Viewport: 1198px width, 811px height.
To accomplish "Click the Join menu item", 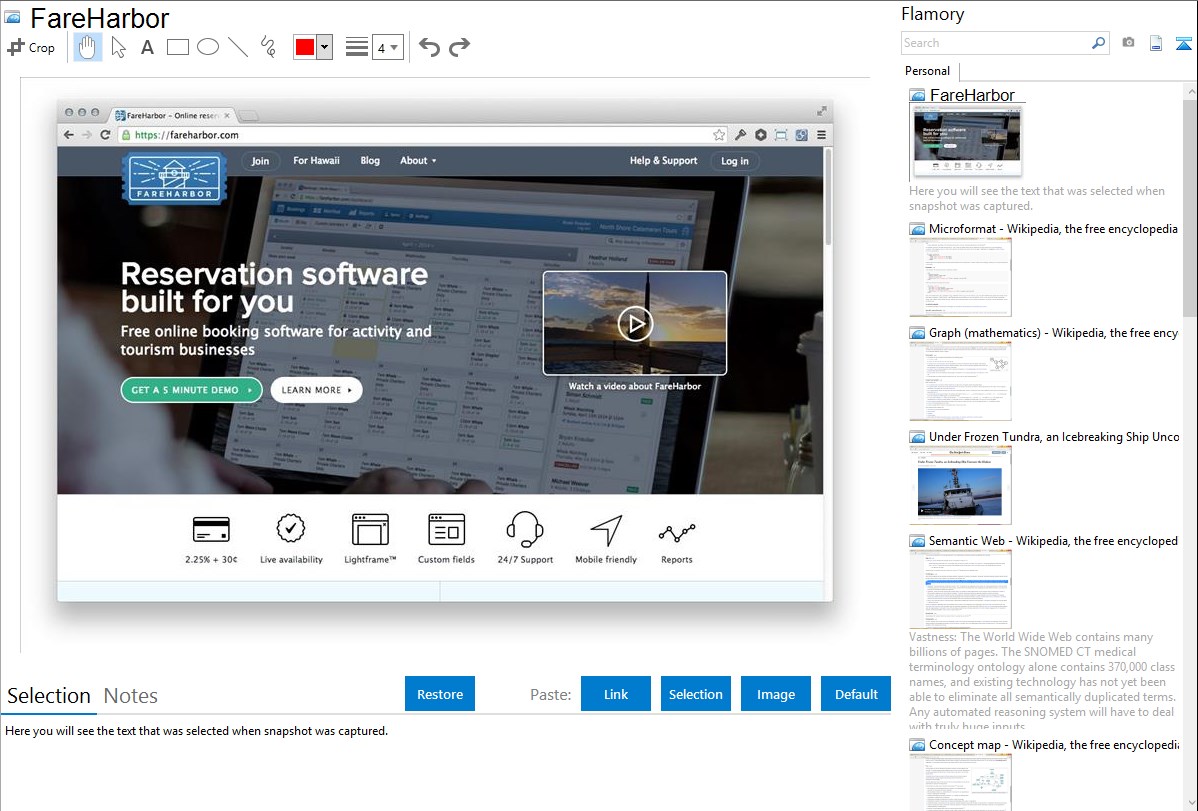I will (x=261, y=161).
